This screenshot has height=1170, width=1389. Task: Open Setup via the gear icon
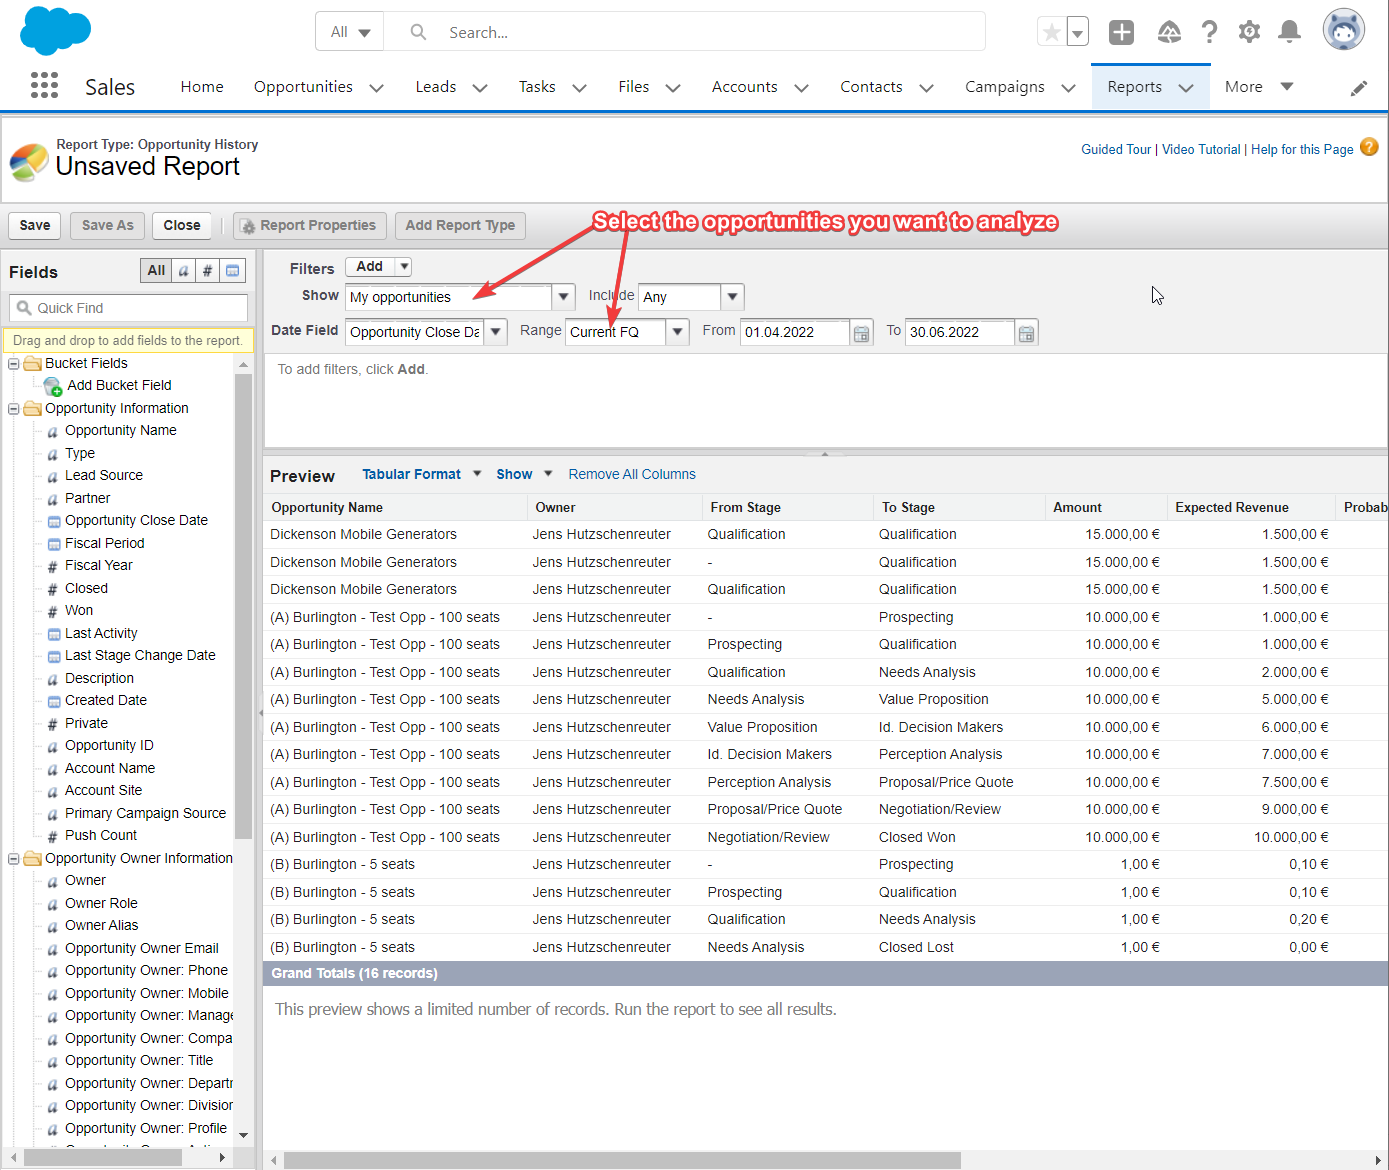point(1249,31)
